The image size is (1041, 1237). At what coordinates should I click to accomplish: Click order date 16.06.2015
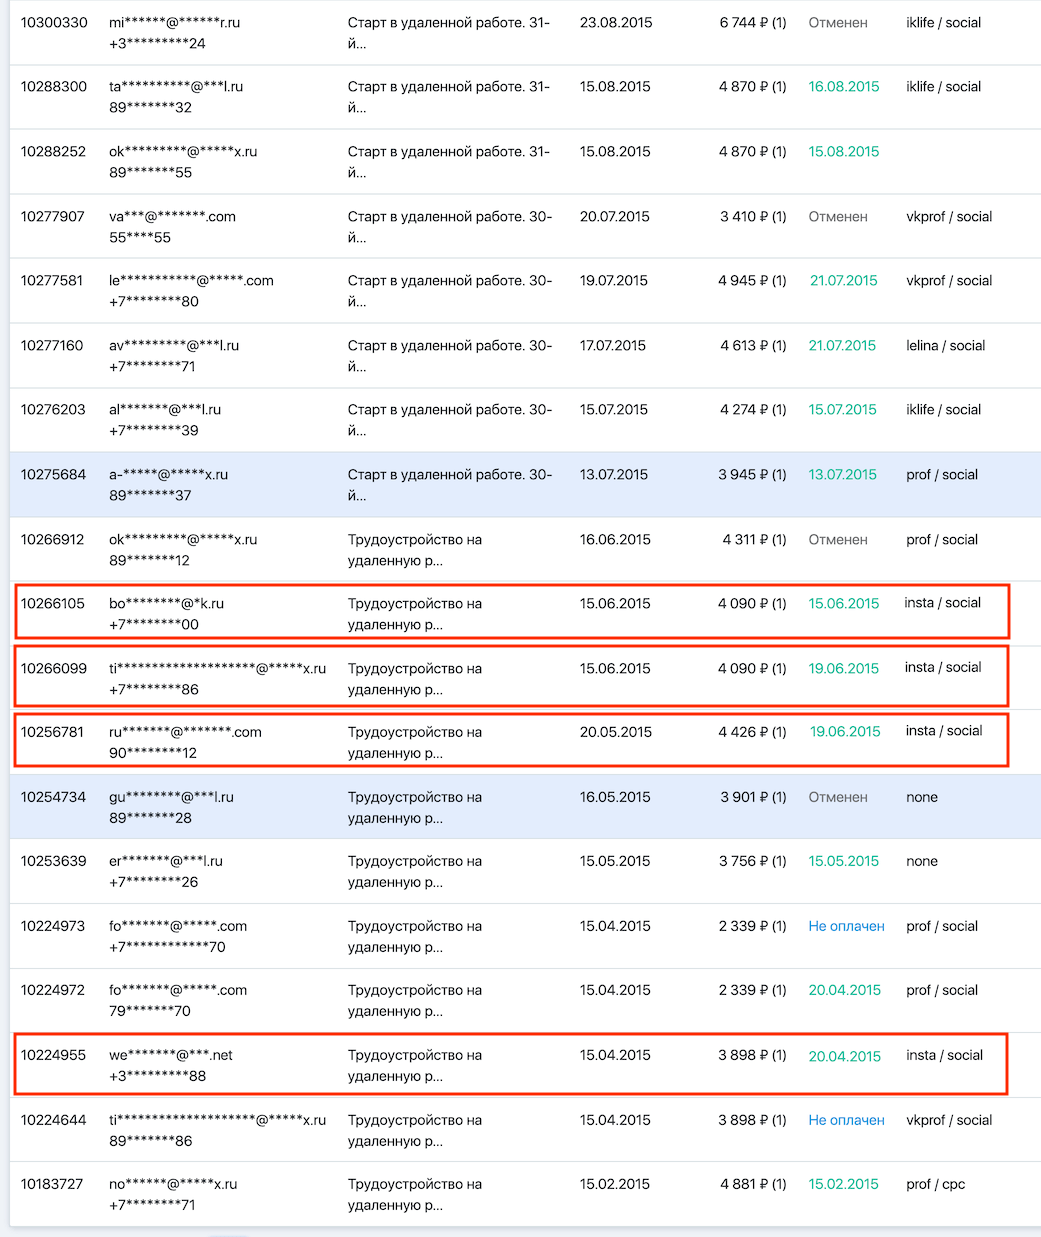tap(615, 539)
